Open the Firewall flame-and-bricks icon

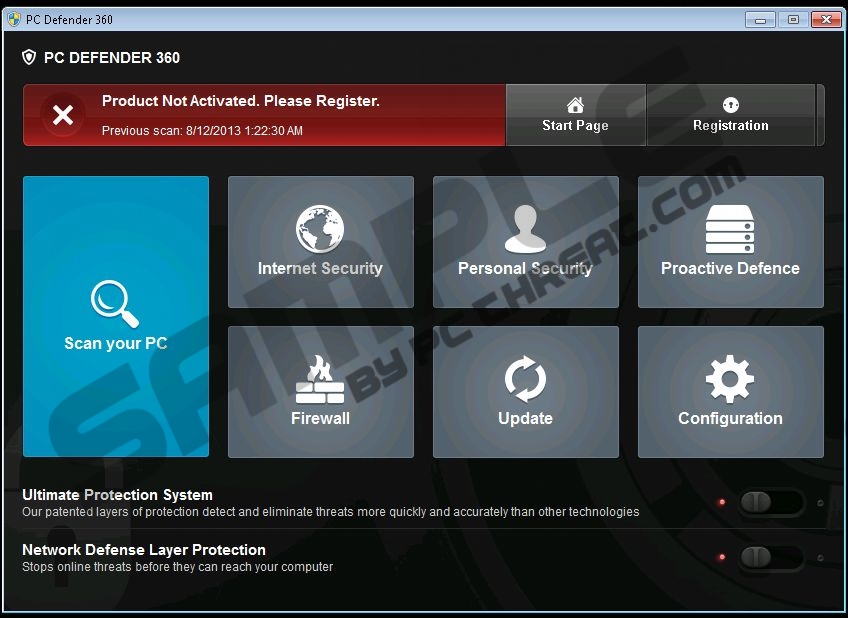coord(320,379)
